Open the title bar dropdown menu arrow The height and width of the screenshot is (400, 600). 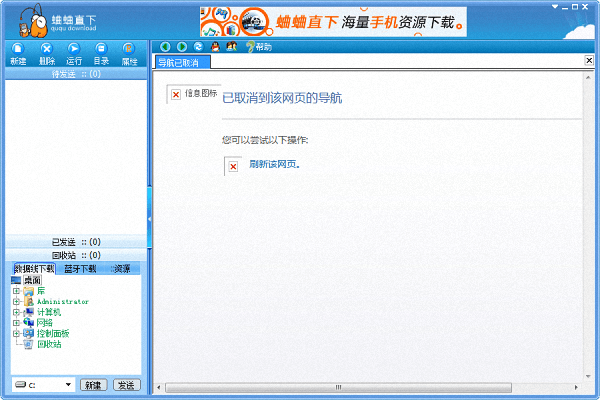pyautogui.click(x=555, y=7)
